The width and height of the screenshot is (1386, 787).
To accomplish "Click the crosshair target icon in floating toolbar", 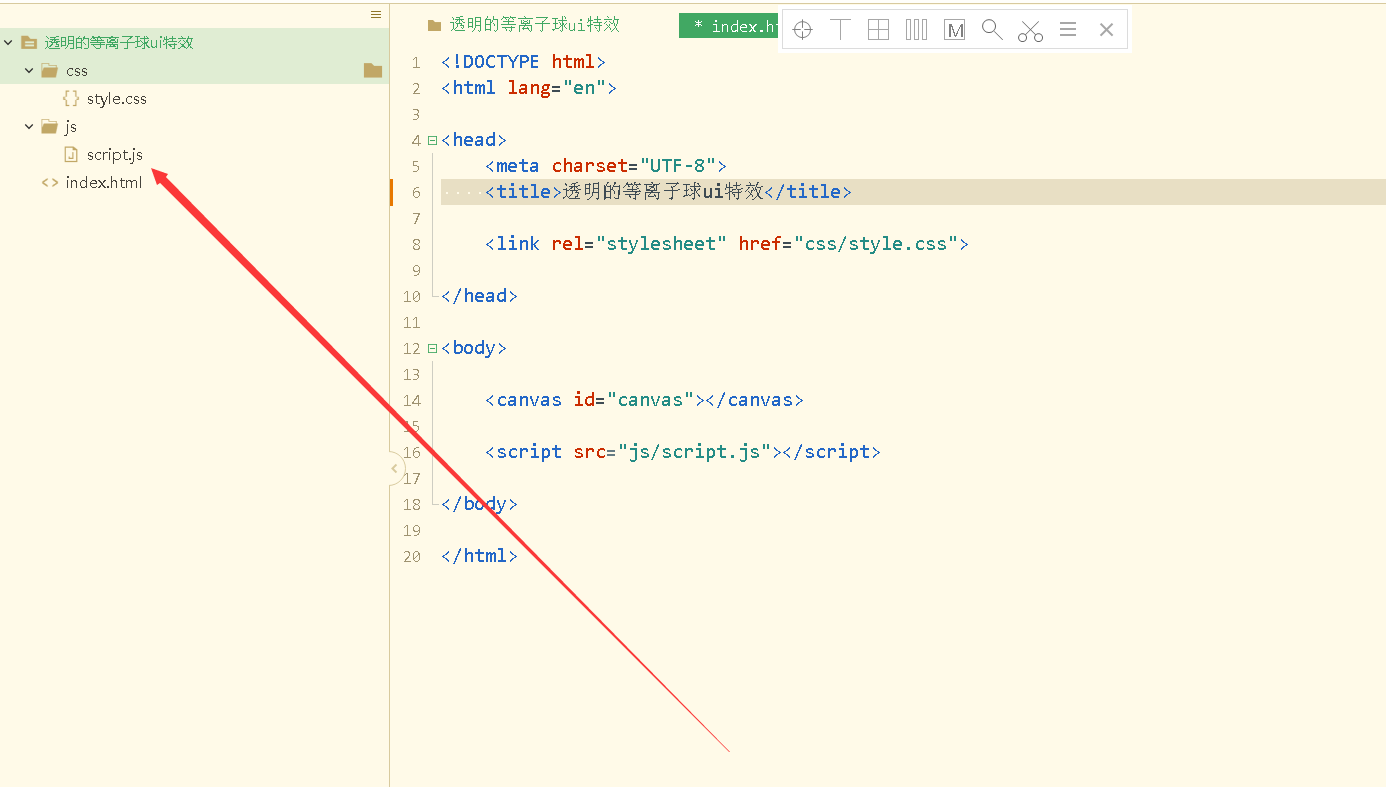I will 802,30.
